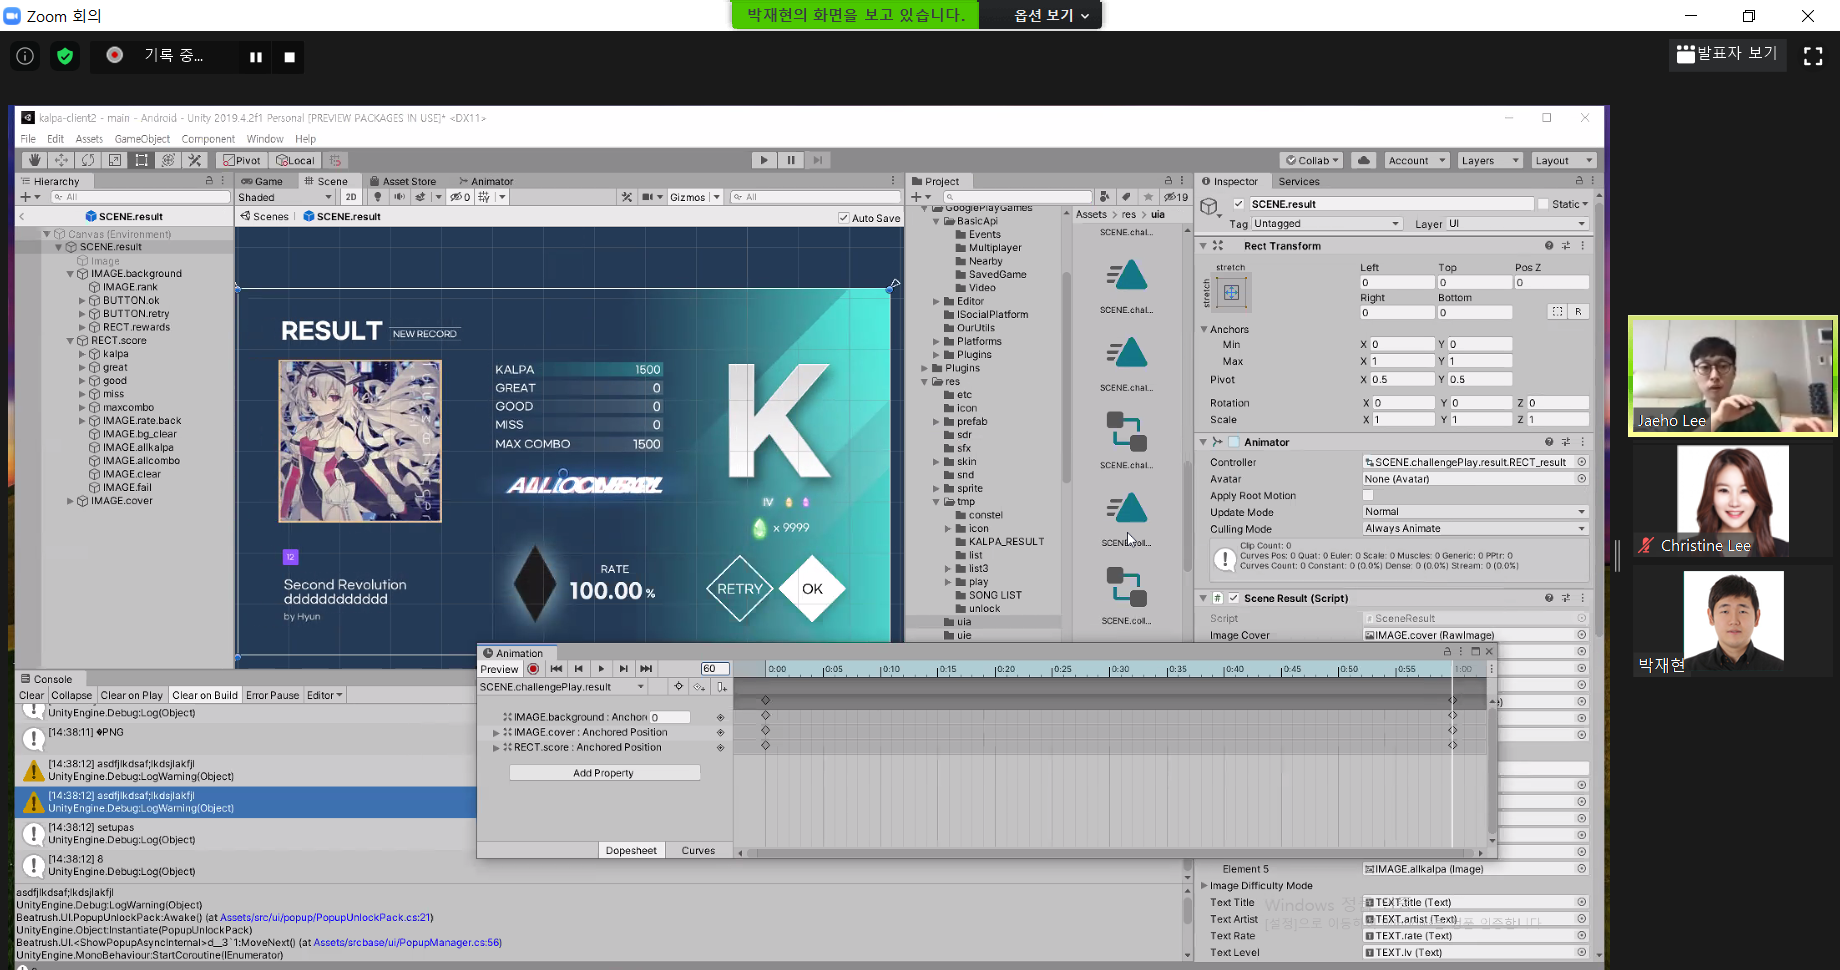Open the Culling Mode dropdown
This screenshot has width=1840, height=970.
click(1475, 529)
